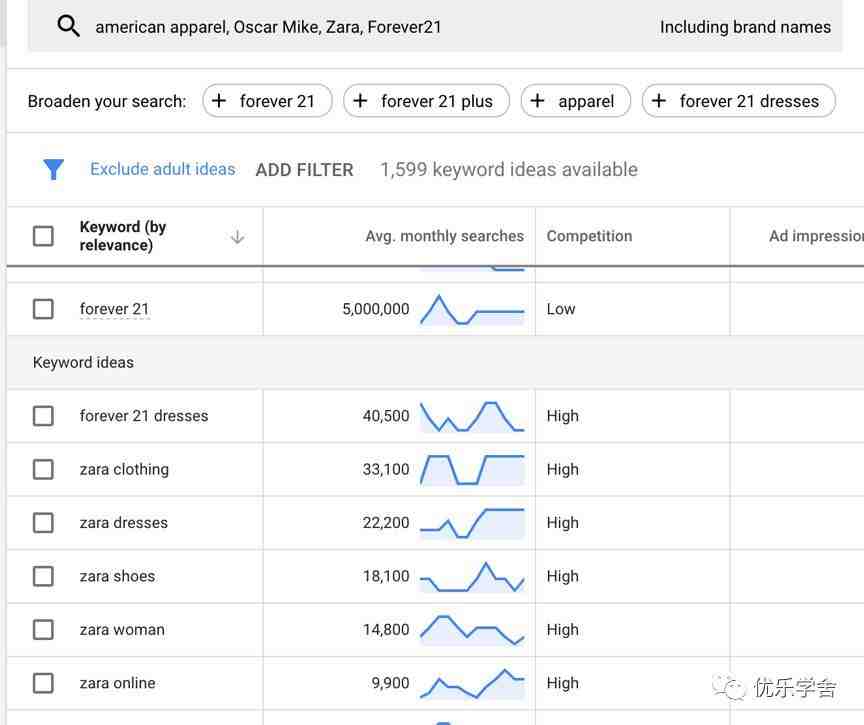Add 'forever 21 dresses' suggestion chip
Screen dimensions: 864x725
click(x=738, y=101)
